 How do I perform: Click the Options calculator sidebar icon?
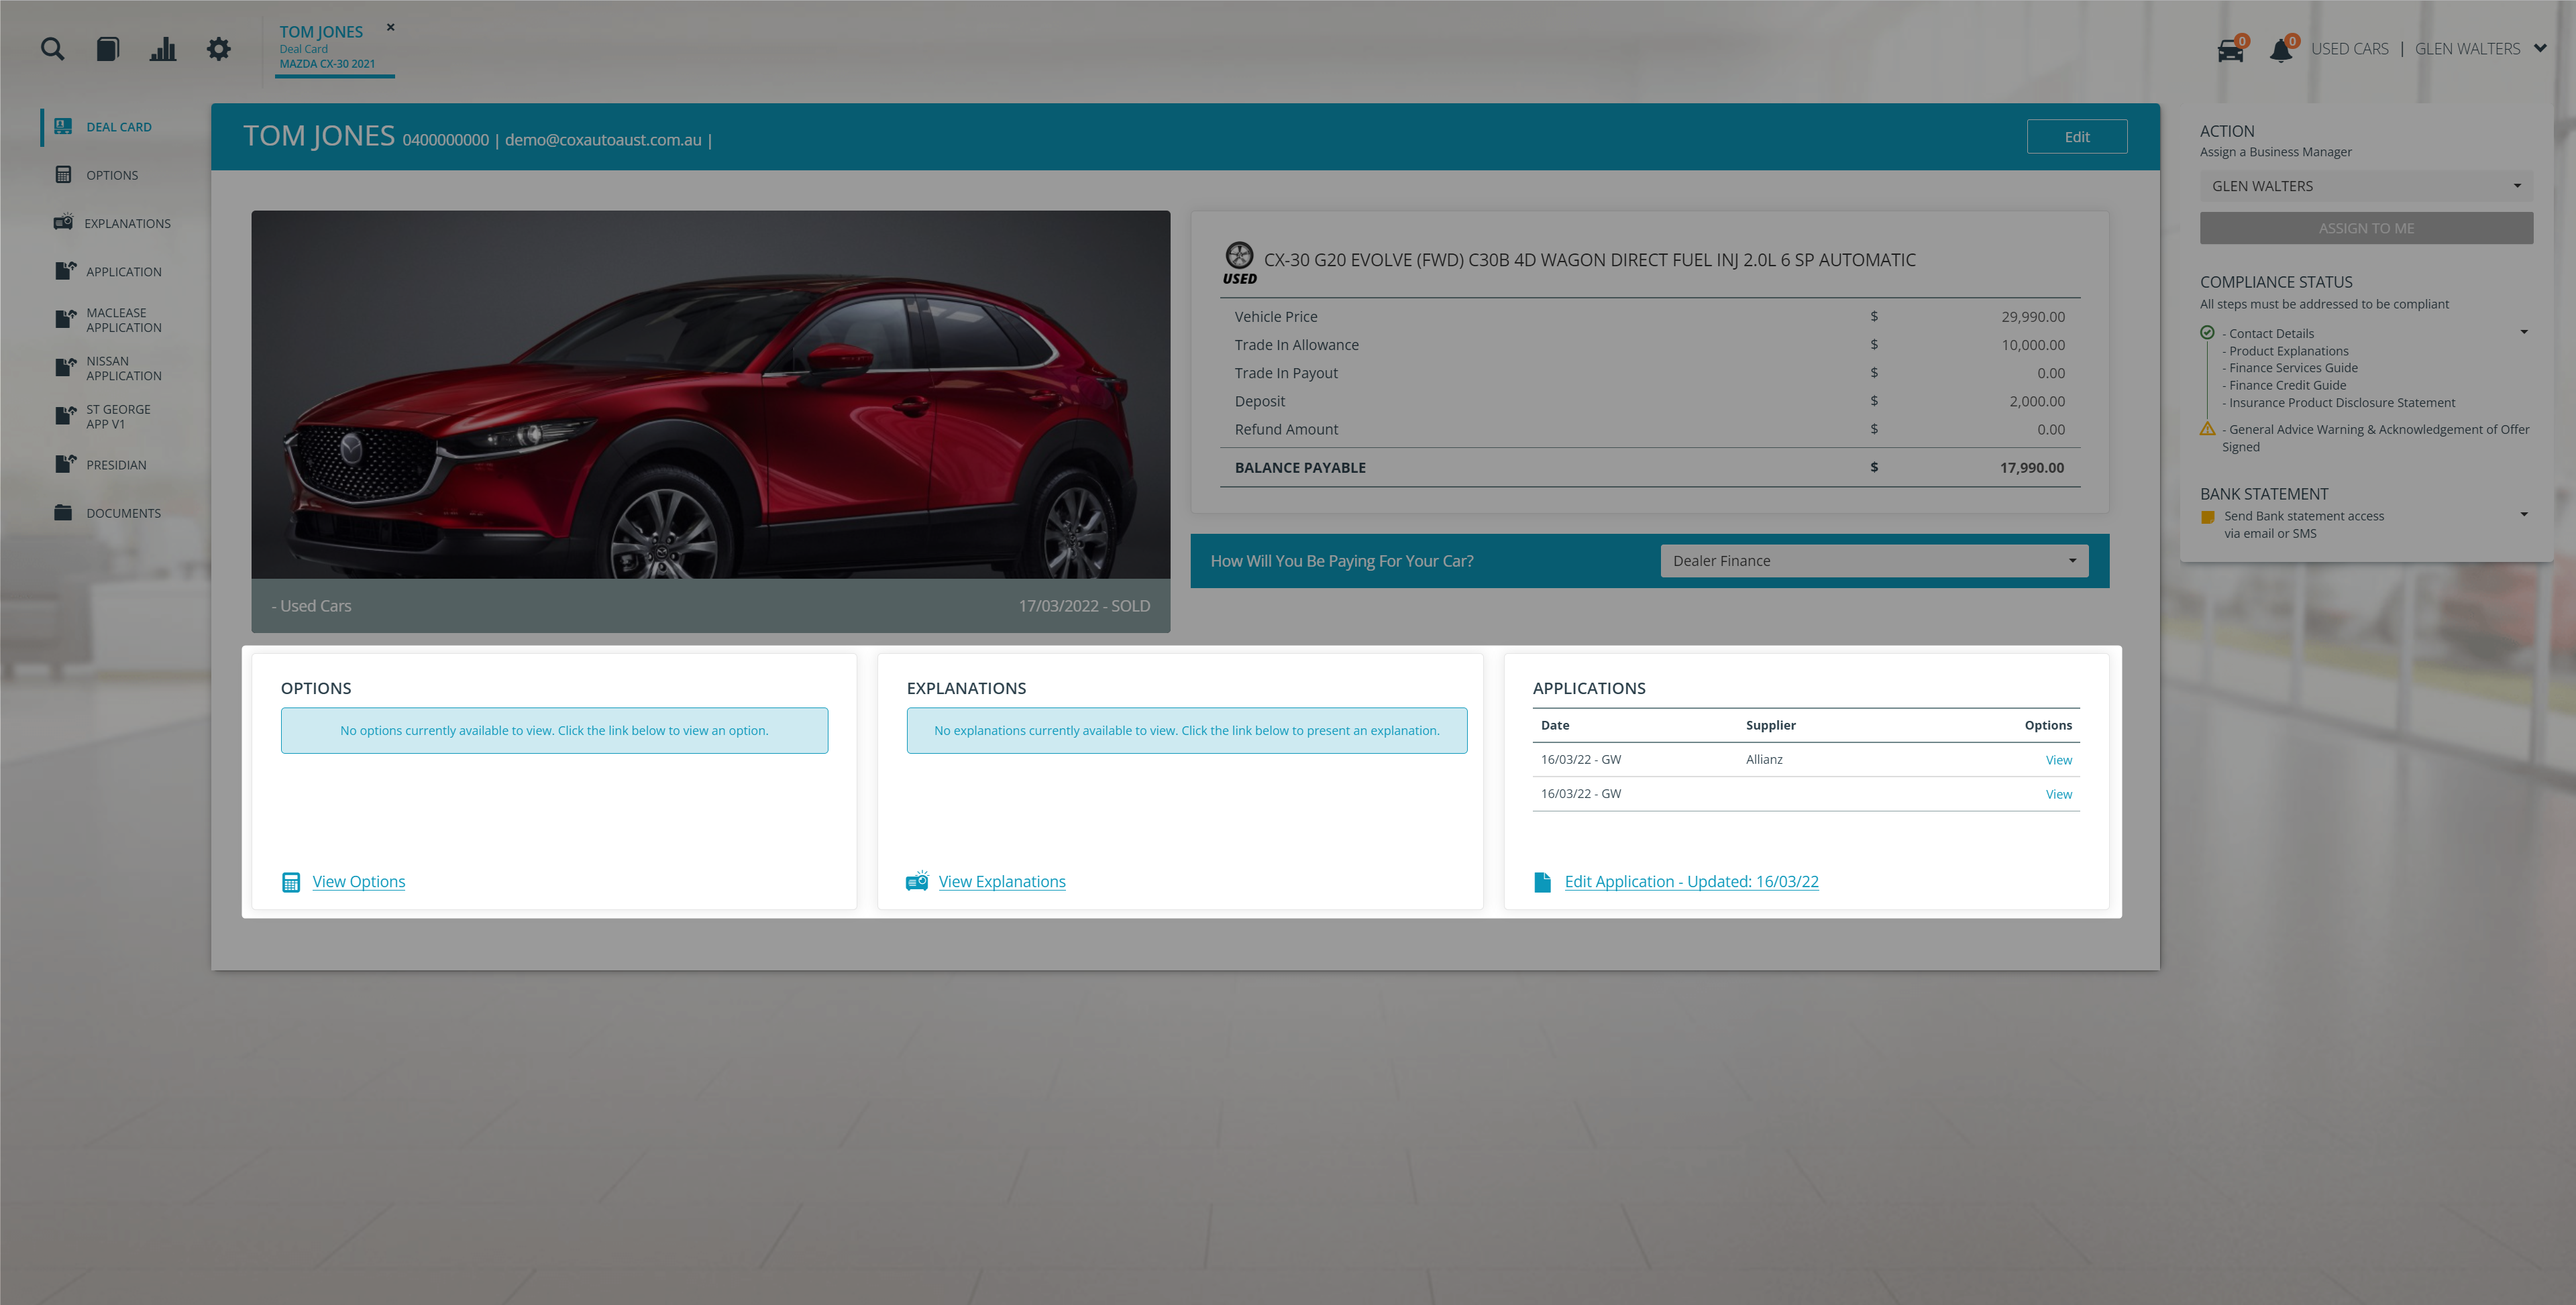point(63,174)
